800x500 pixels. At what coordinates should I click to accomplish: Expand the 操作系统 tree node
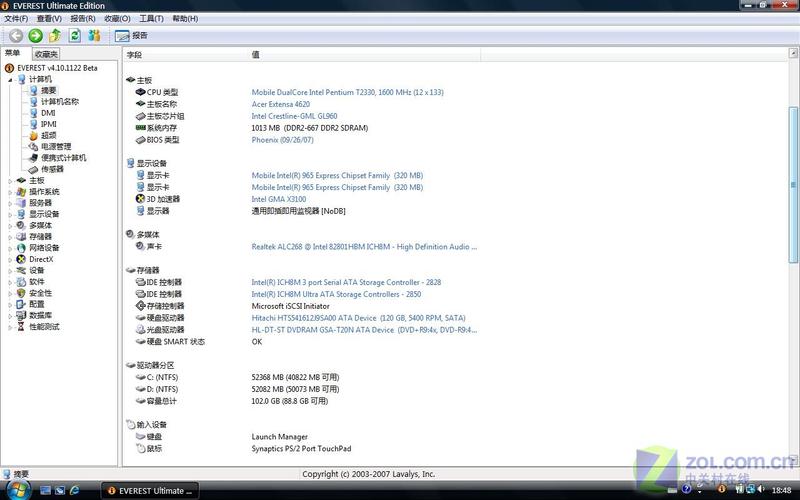coord(10,192)
